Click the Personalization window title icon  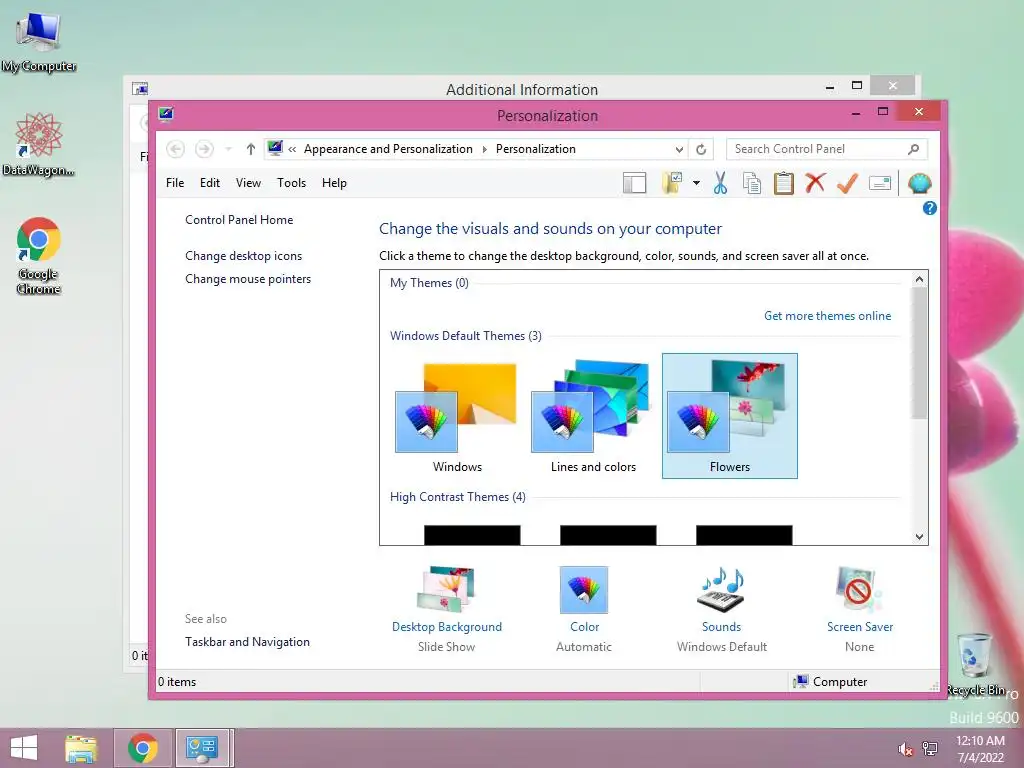[x=166, y=114]
